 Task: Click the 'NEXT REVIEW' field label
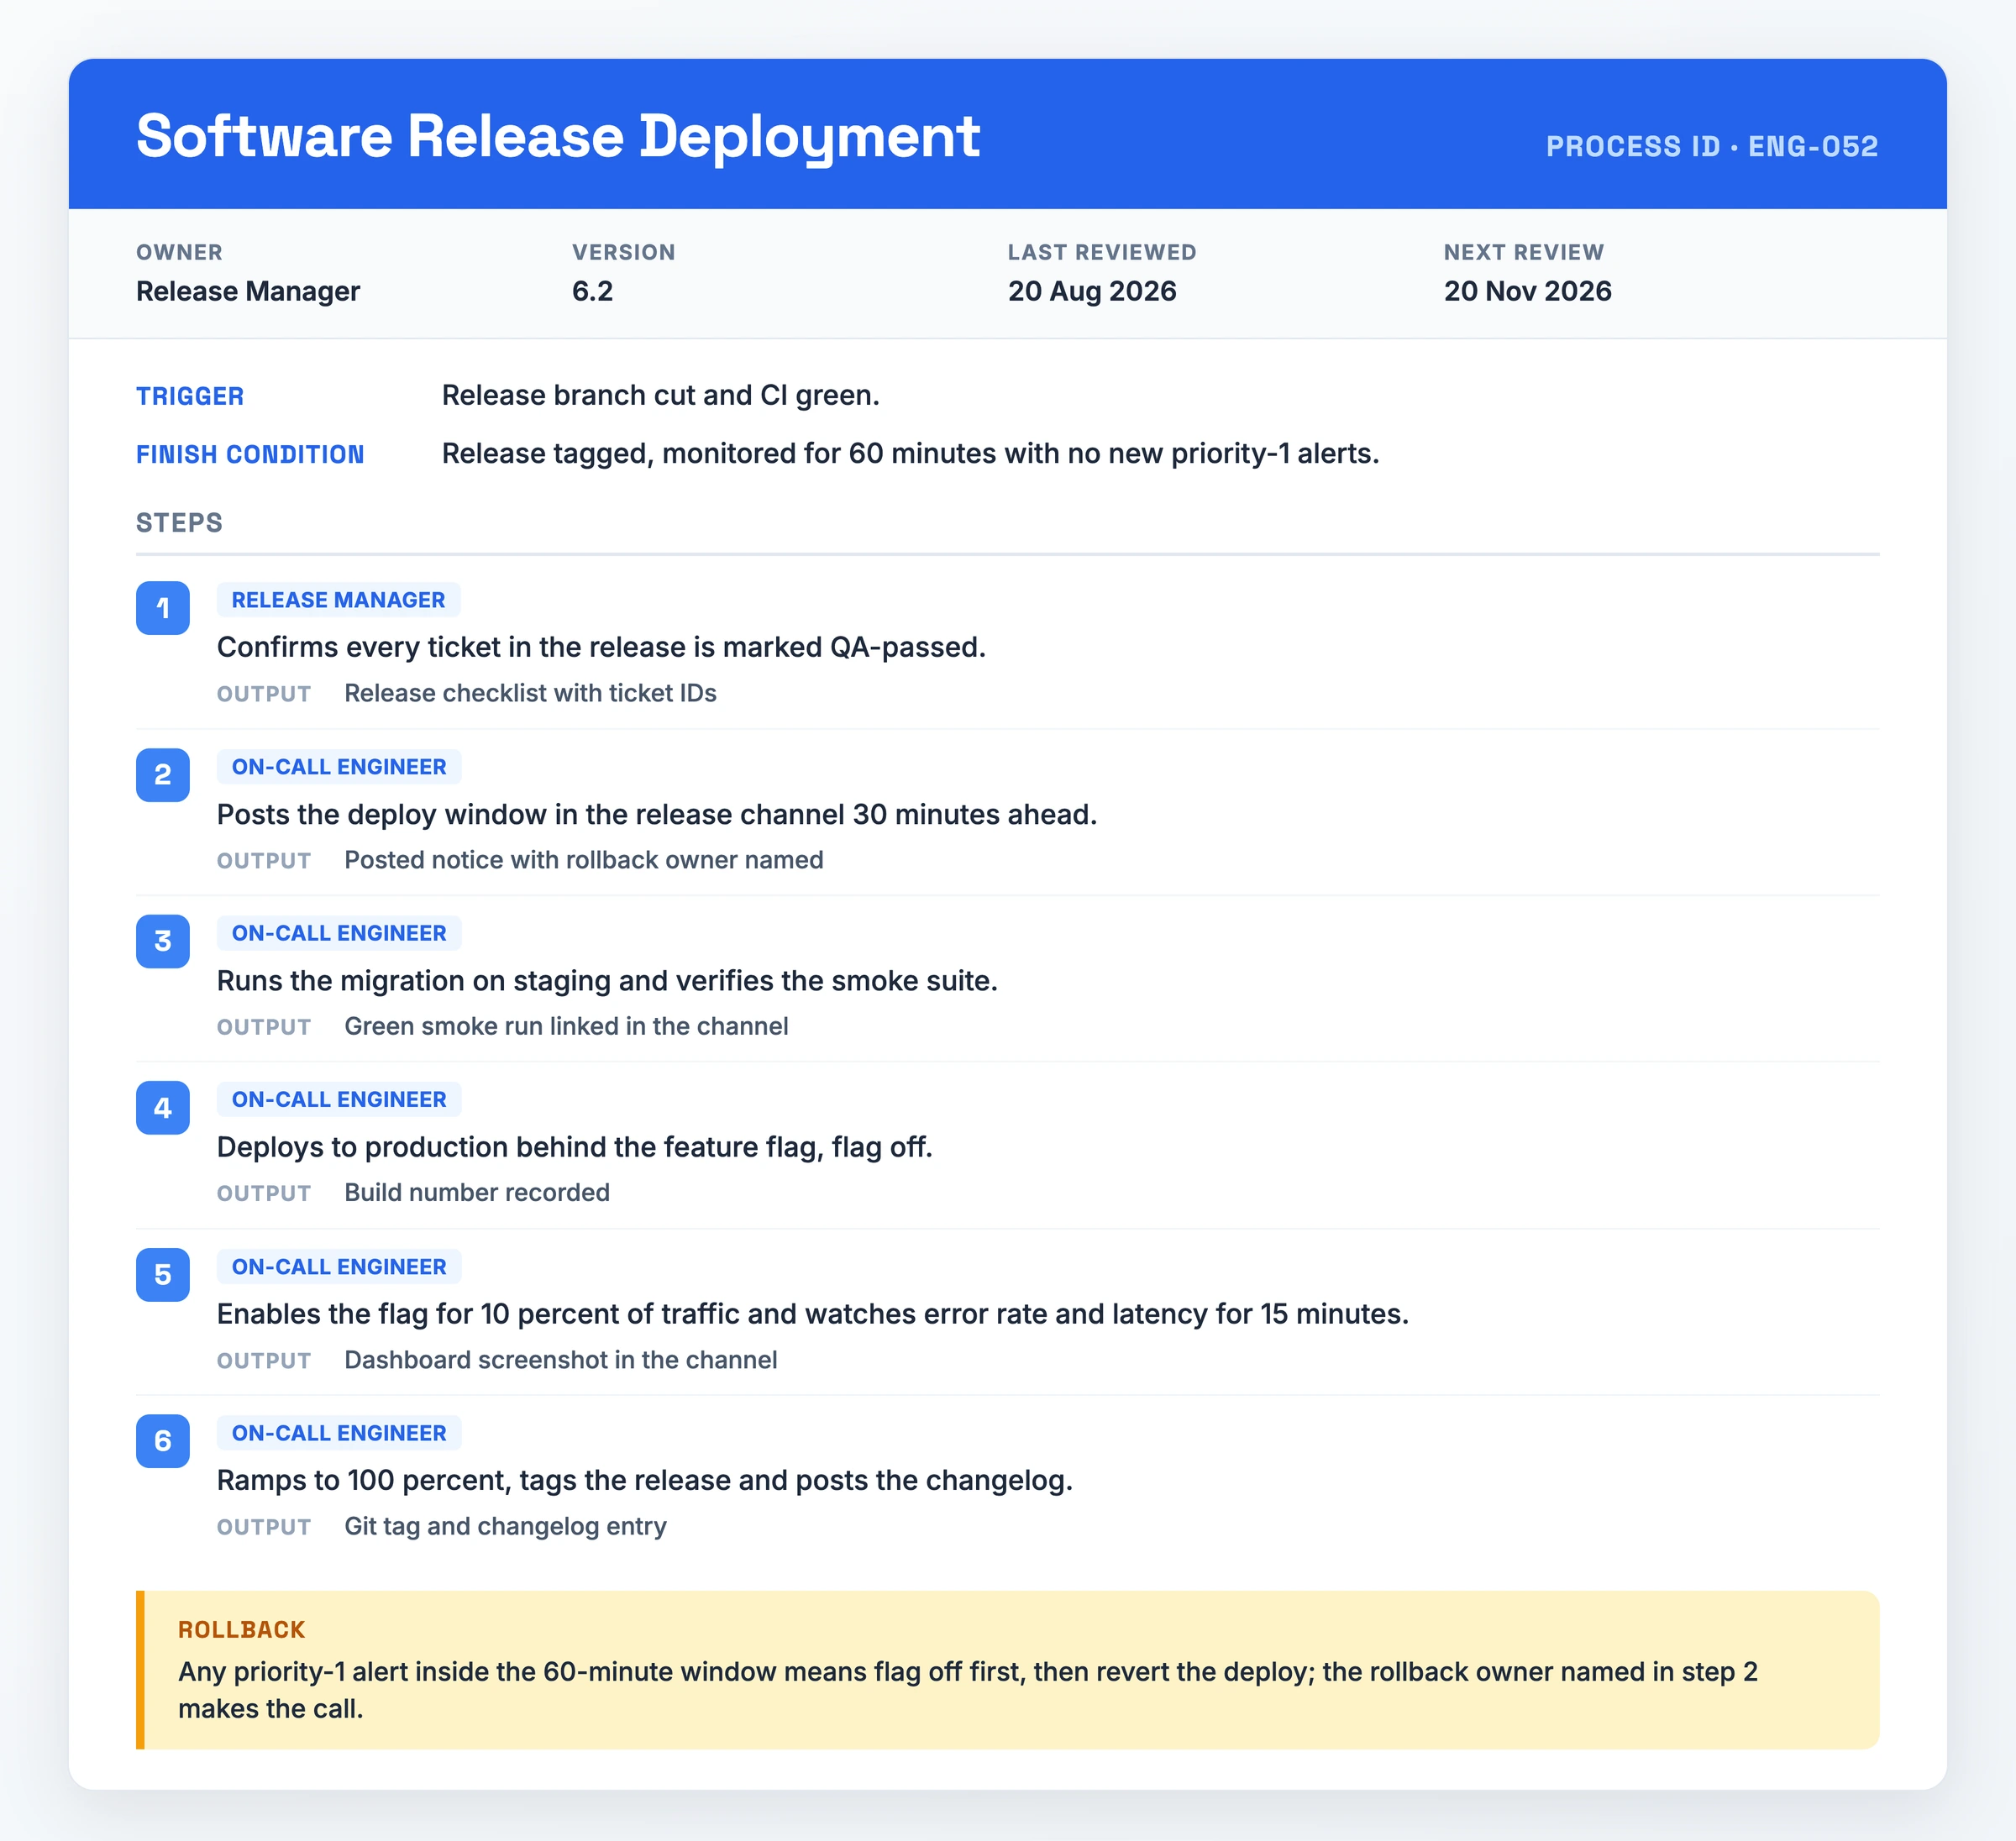[1524, 252]
